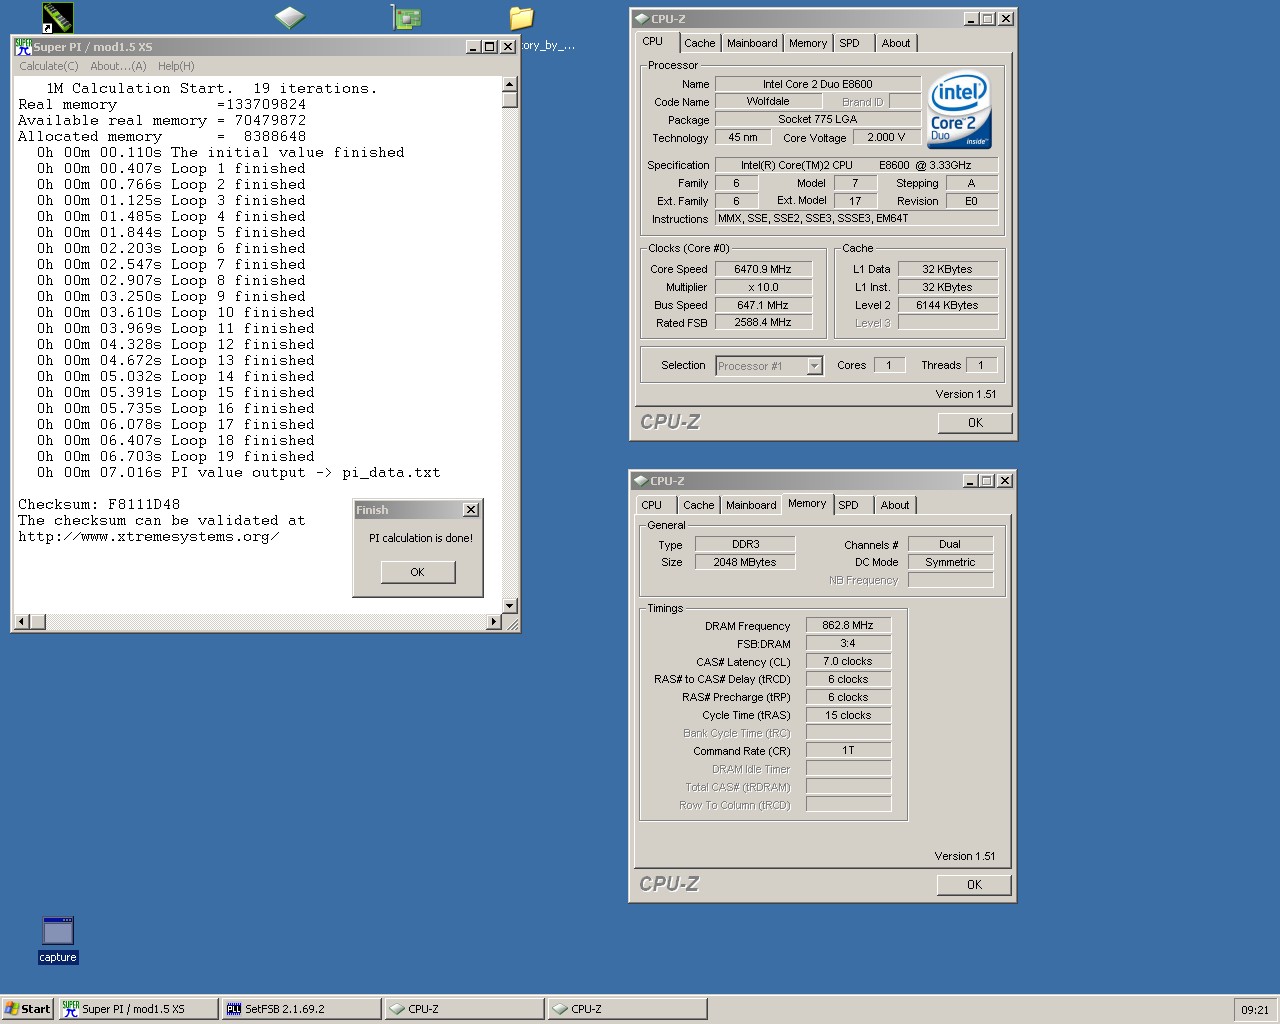Click the Rated FSB 2588.4 MHz field
This screenshot has width=1280, height=1024.
(x=763, y=323)
